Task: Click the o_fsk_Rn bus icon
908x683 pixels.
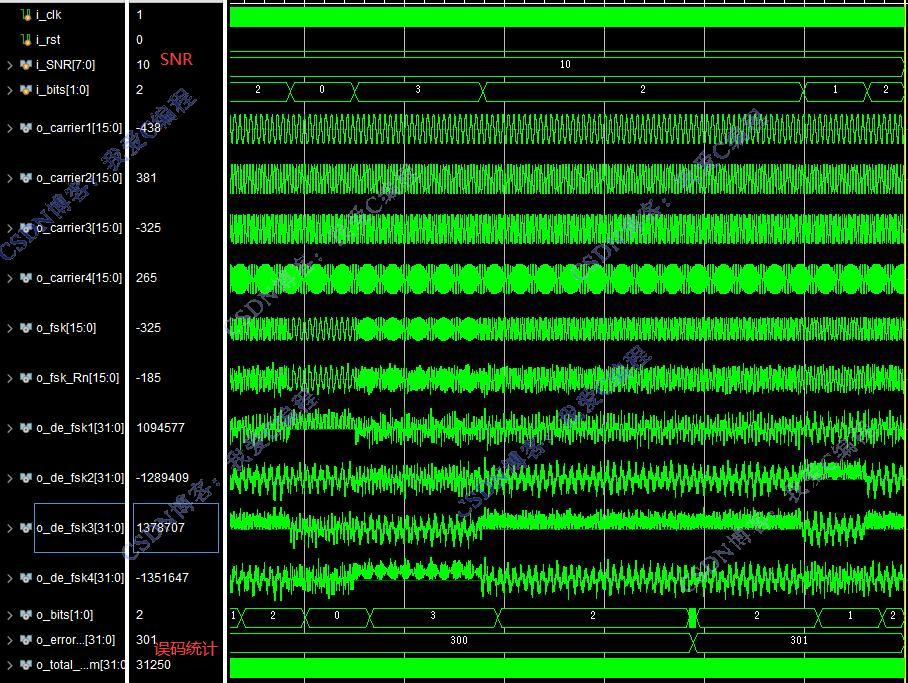Action: (x=25, y=378)
